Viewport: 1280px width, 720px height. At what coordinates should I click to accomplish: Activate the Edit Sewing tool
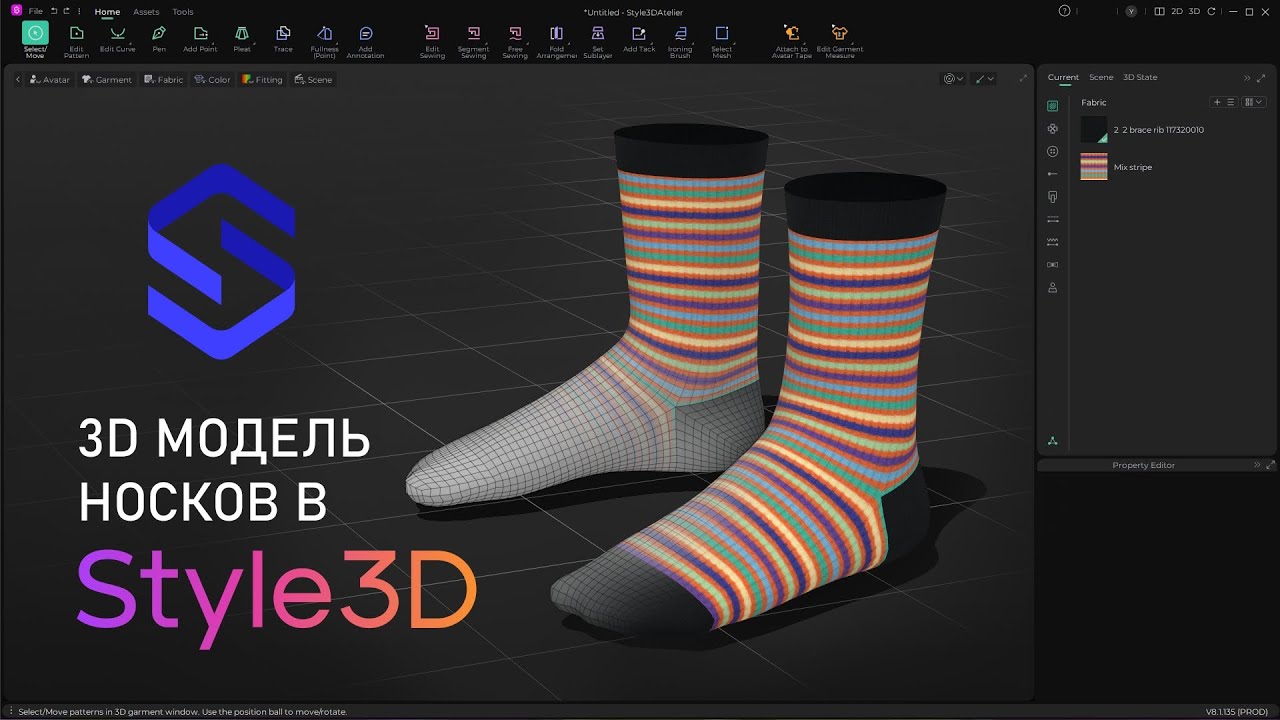(432, 41)
